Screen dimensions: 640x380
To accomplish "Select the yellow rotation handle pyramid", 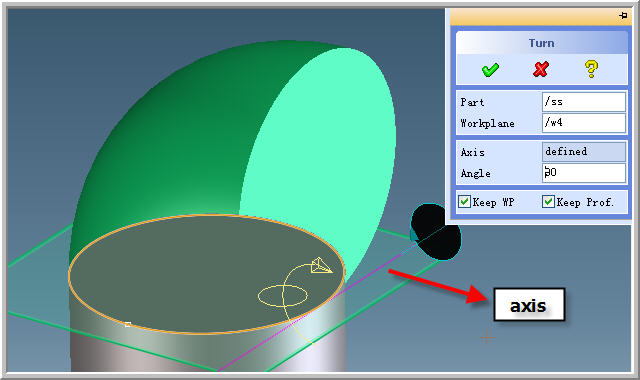I will 321,266.
